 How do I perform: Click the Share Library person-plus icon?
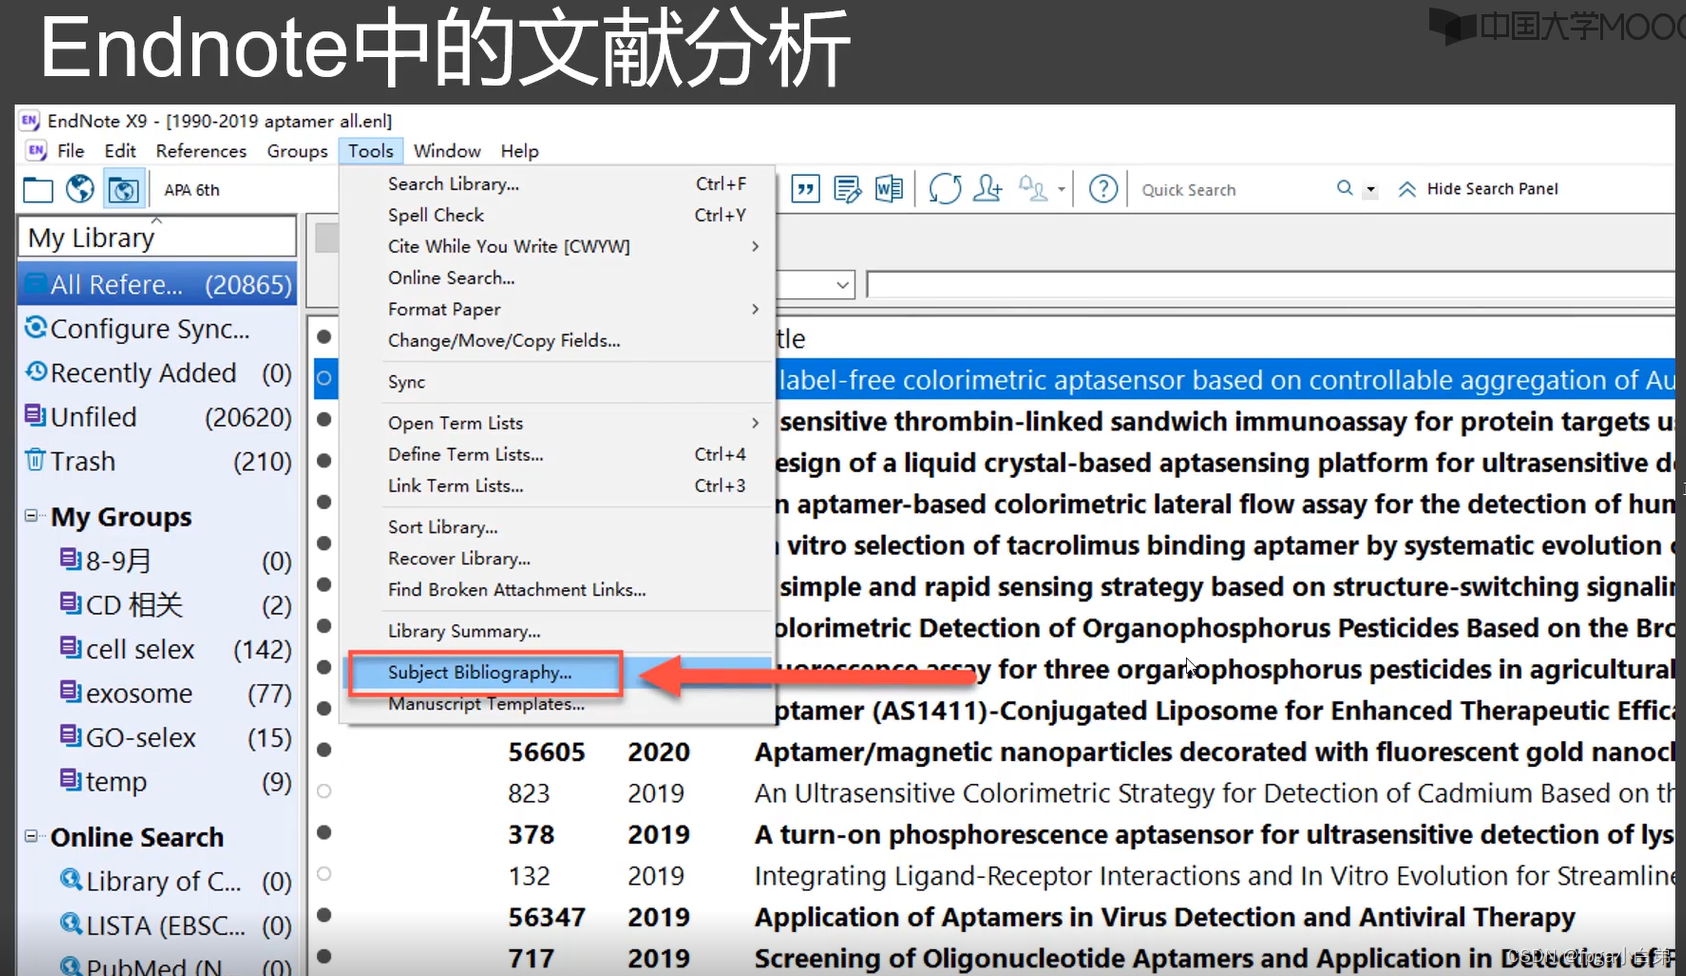[x=988, y=188]
